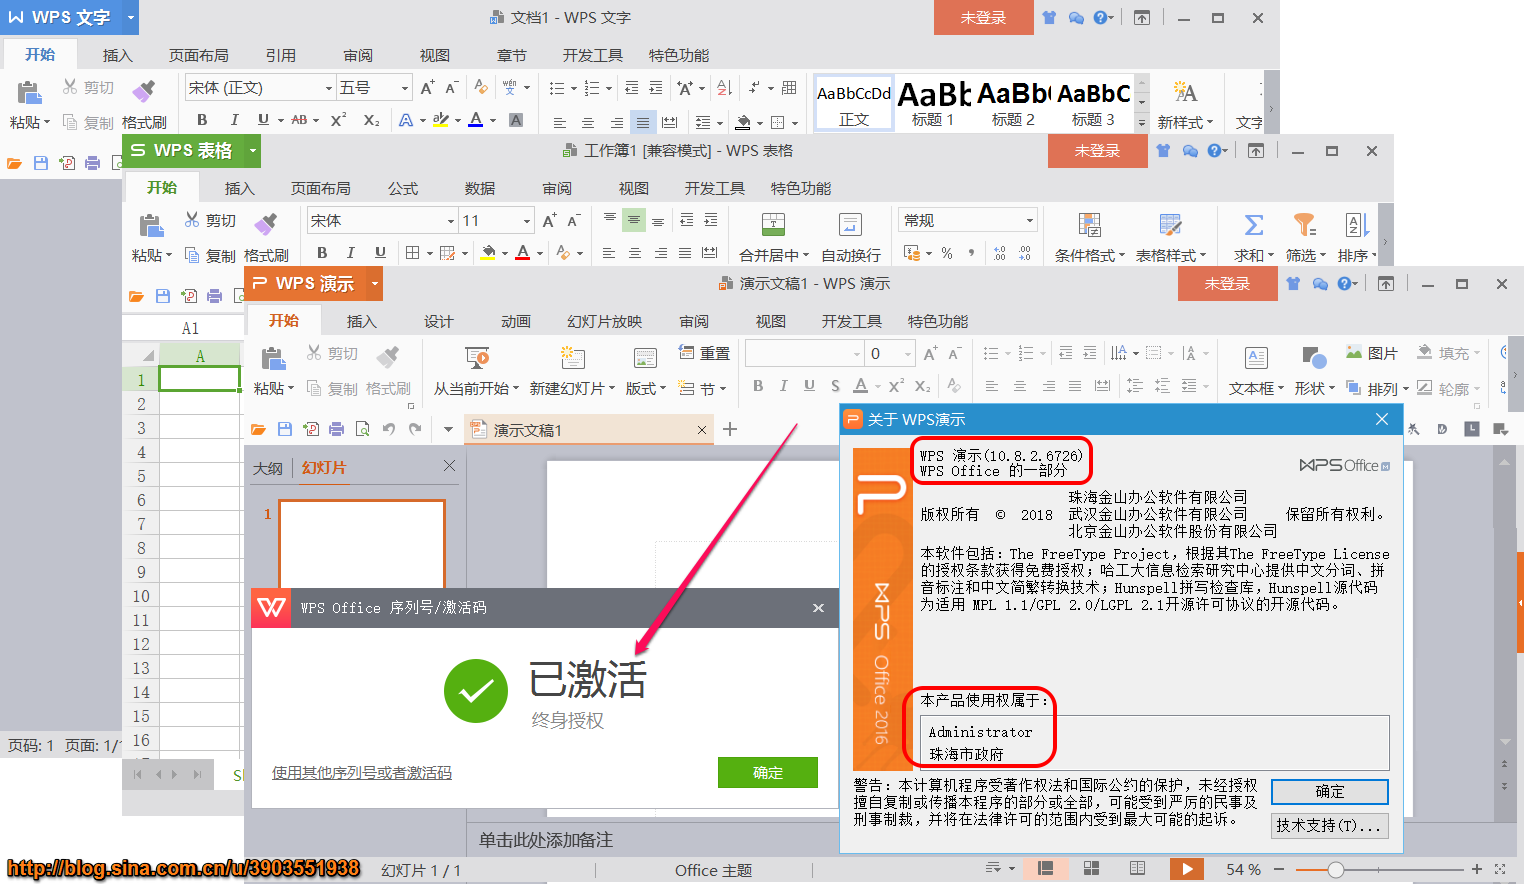Image resolution: width=1524 pixels, height=884 pixels.
Task: Click orange play slideshow button in status bar
Action: [x=1186, y=869]
